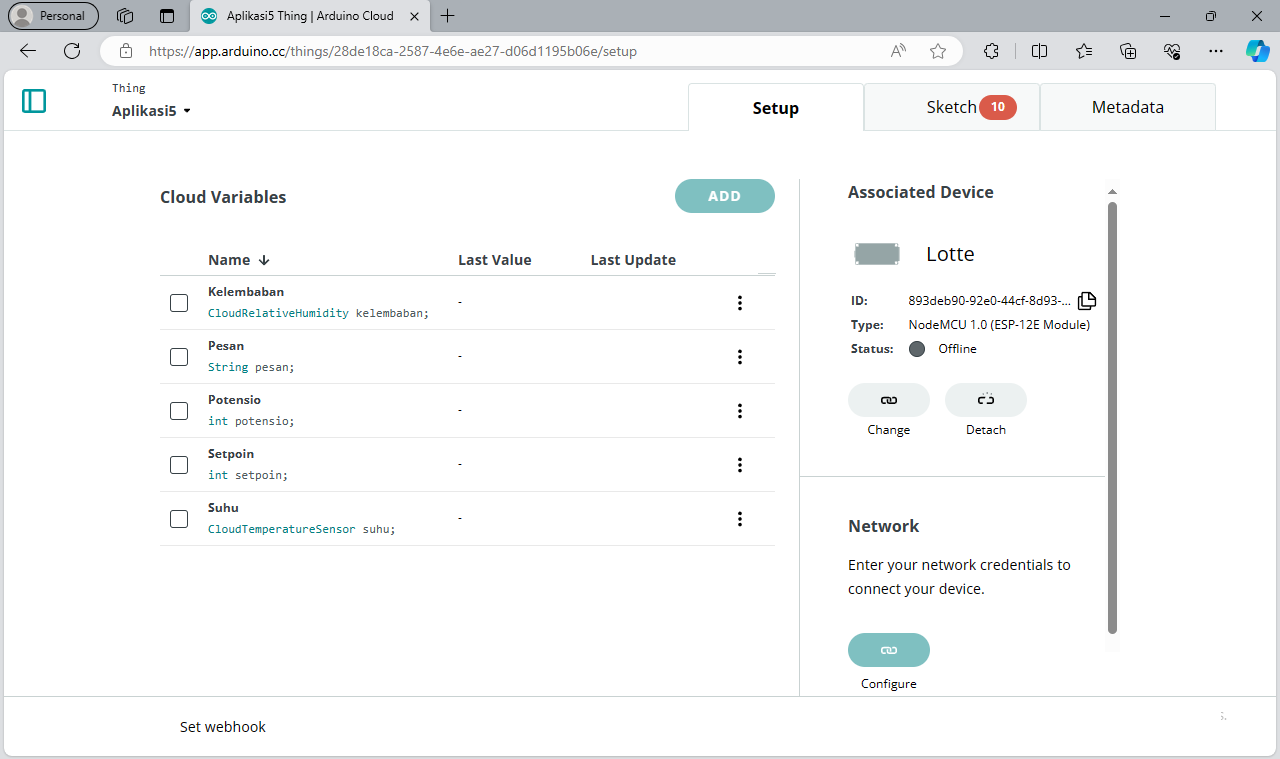Close the Aplikasi5 Thing browser tab
Viewport: 1280px width, 759px height.
pyautogui.click(x=414, y=16)
